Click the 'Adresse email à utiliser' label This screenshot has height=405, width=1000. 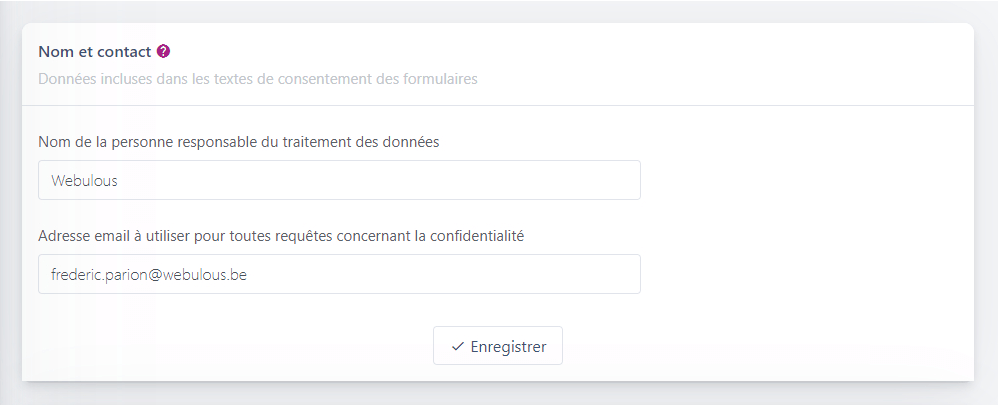point(281,236)
